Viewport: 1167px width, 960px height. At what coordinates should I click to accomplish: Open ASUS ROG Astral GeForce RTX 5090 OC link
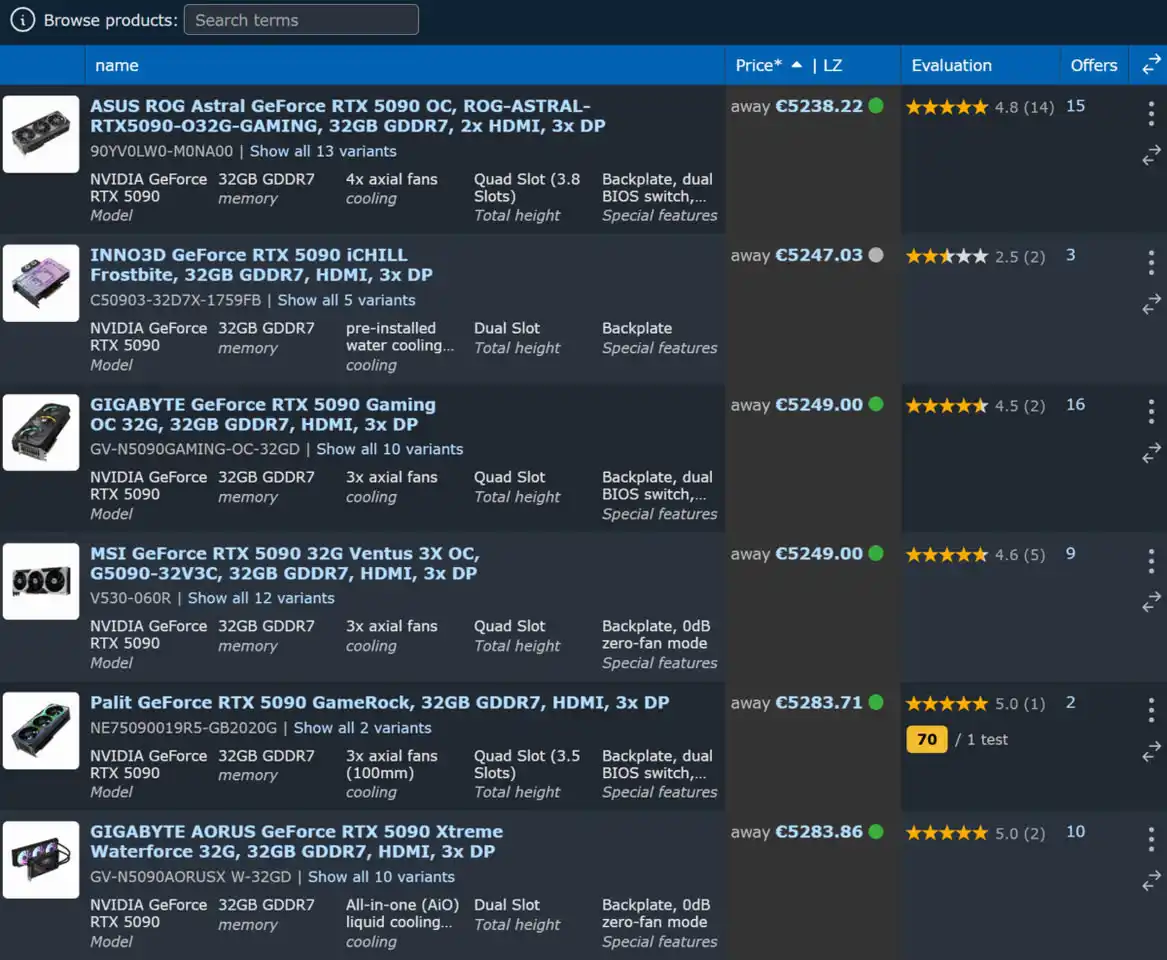tap(348, 116)
